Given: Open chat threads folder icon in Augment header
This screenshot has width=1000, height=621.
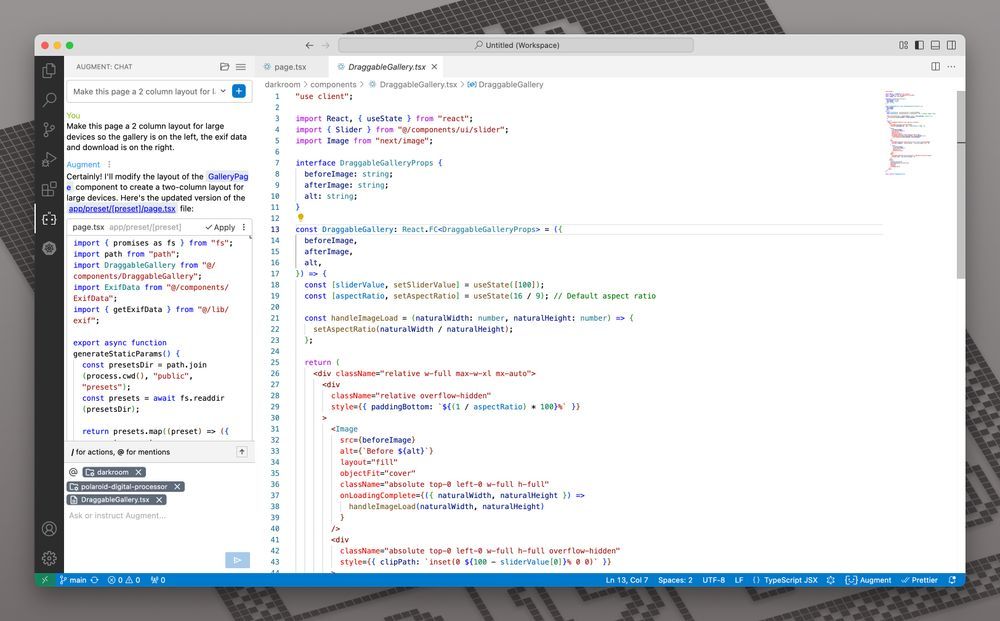Looking at the screenshot, I should click(x=224, y=66).
